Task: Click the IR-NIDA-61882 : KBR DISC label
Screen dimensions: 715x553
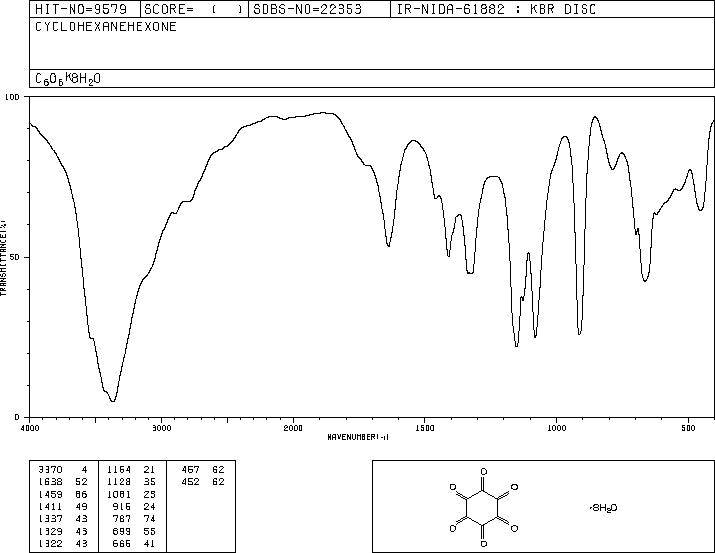Action: pyautogui.click(x=496, y=9)
